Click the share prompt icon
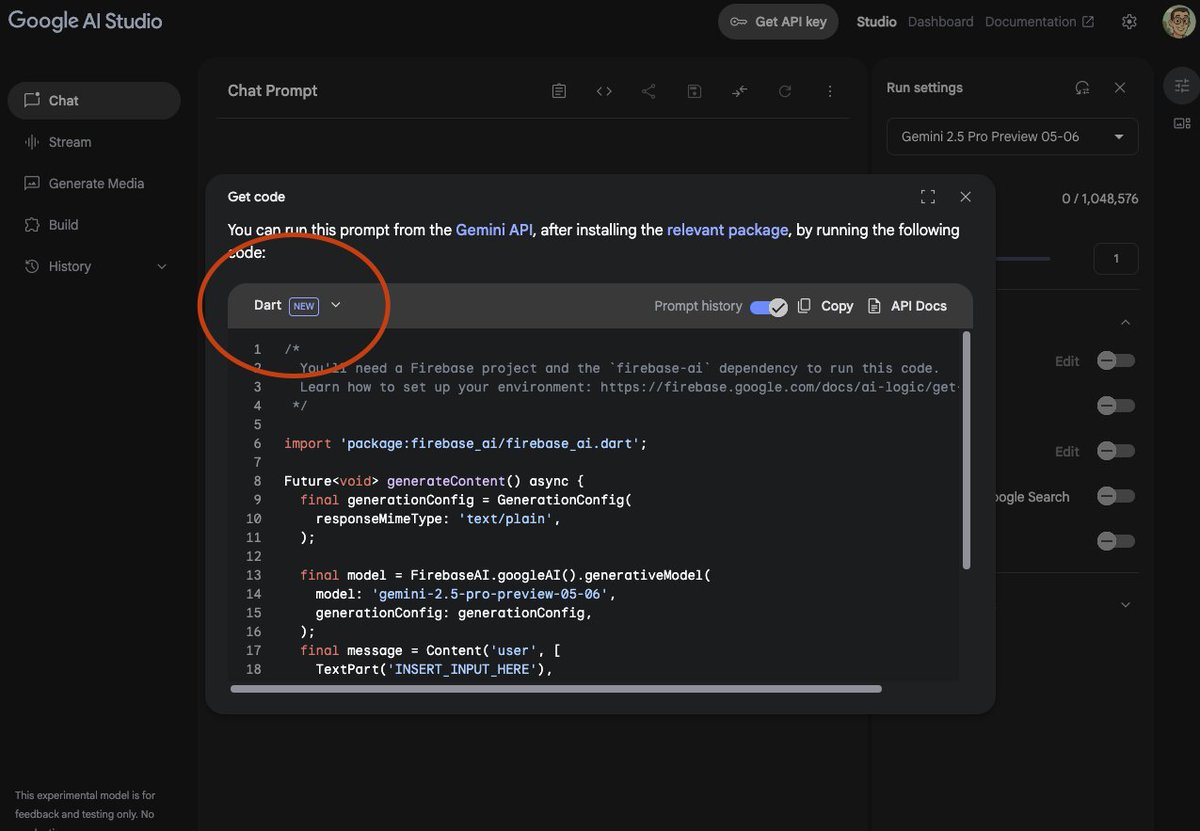The image size is (1200, 831). [649, 91]
